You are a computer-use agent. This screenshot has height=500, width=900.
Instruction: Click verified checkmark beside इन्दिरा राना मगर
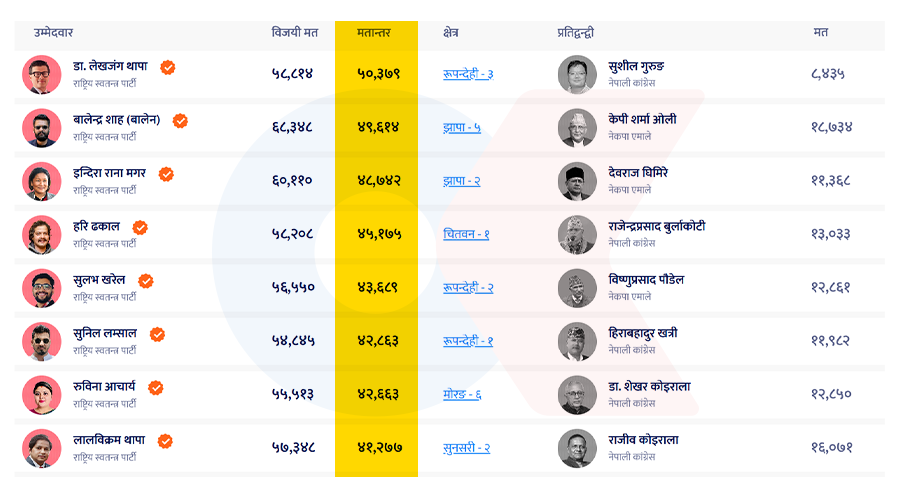[x=166, y=174]
